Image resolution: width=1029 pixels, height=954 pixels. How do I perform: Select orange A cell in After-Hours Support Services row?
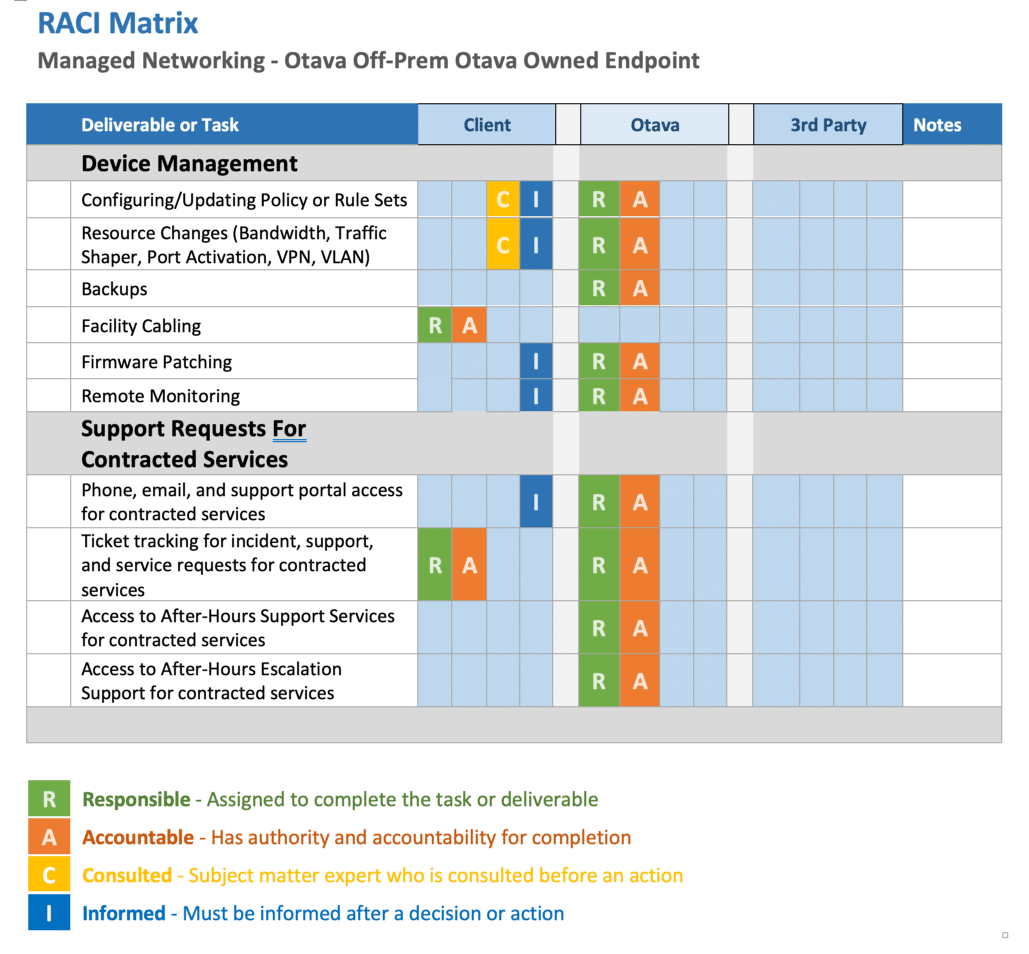[x=639, y=628]
